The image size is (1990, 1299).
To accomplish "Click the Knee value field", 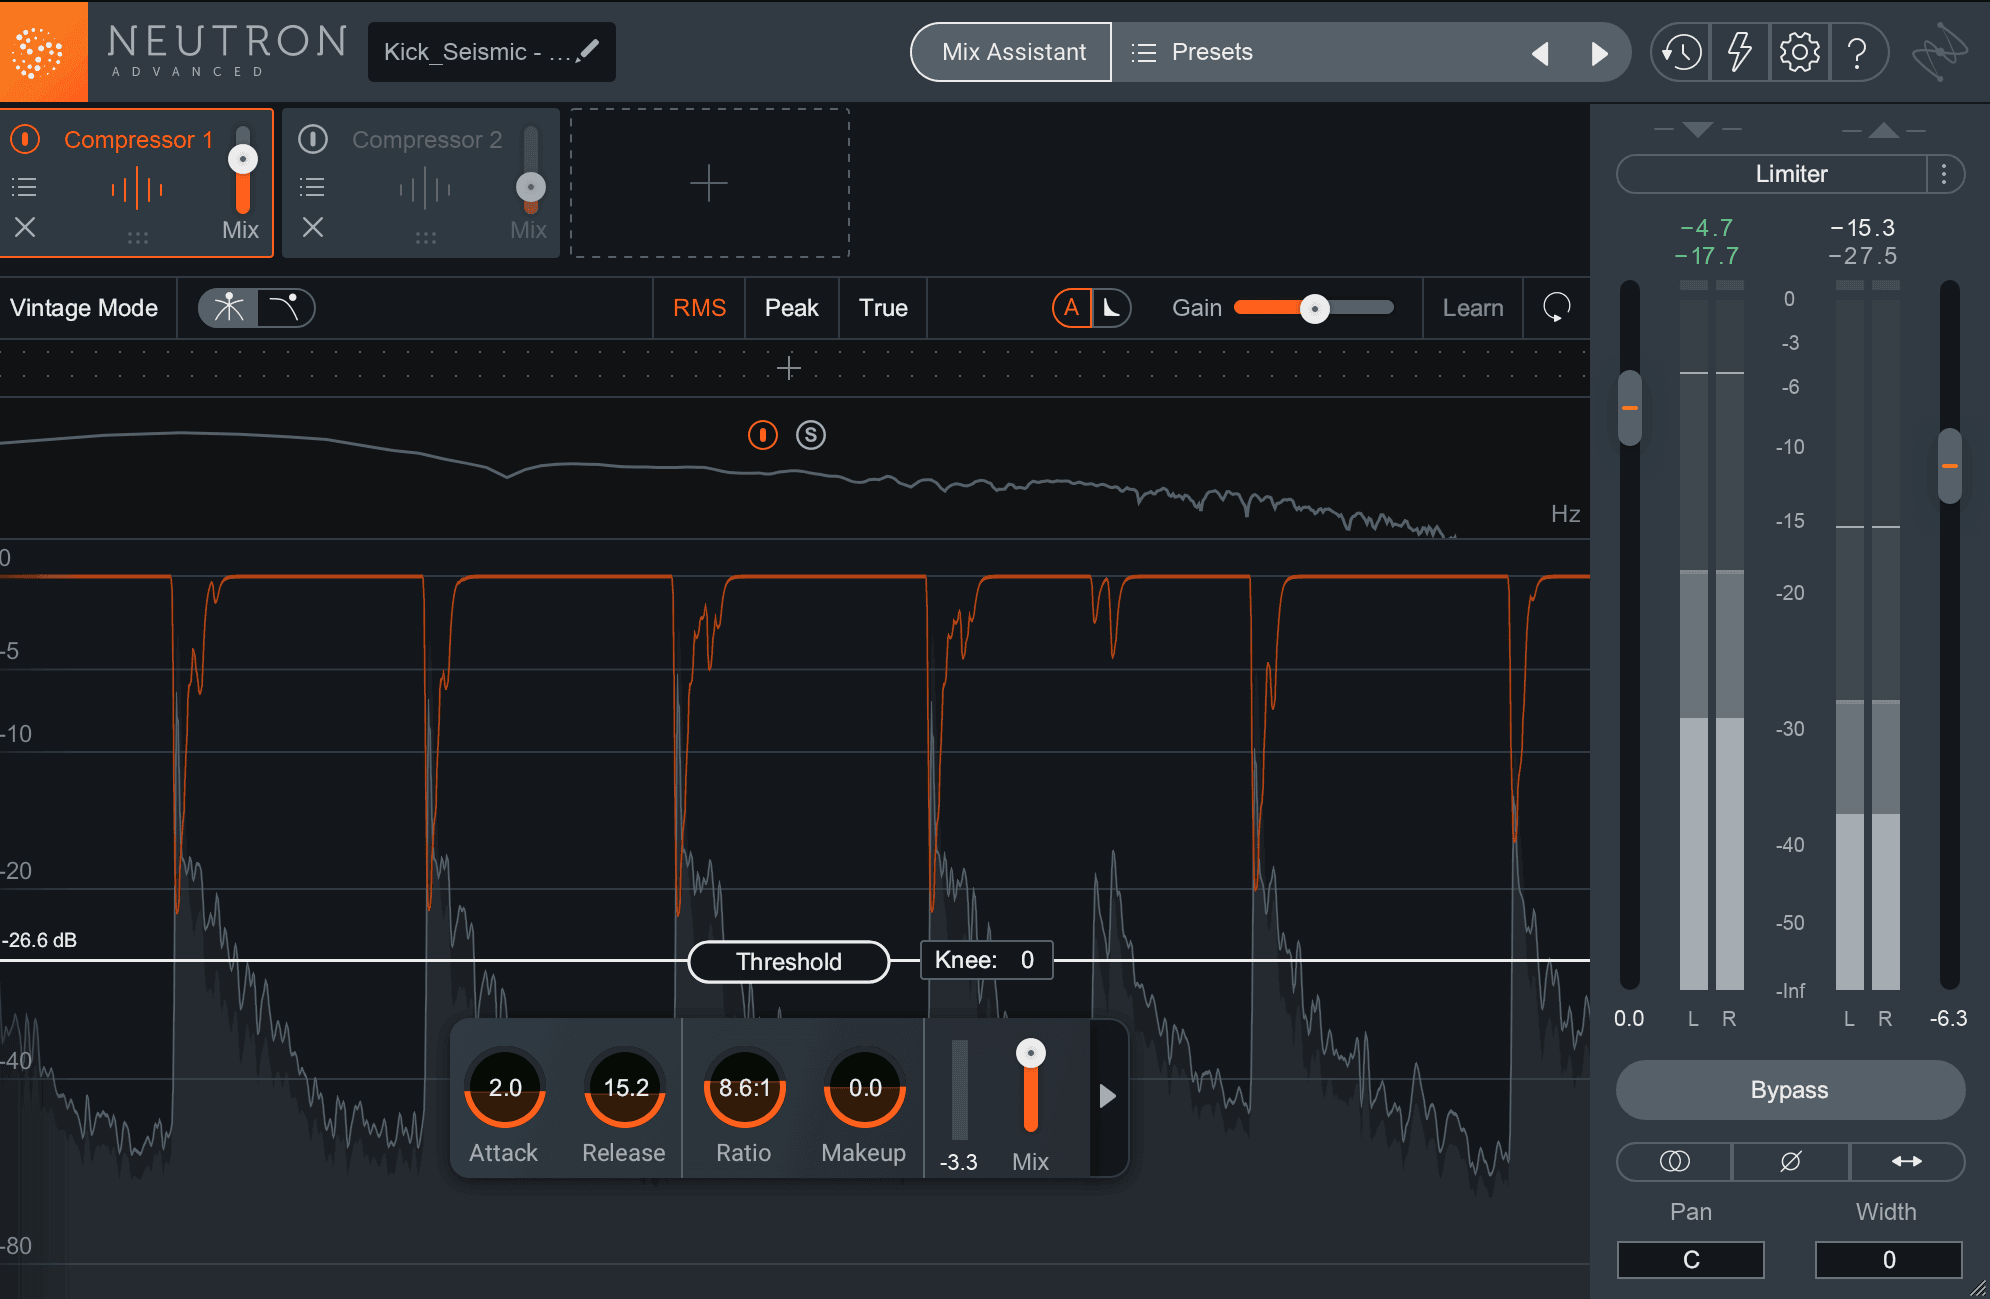I will click(986, 960).
